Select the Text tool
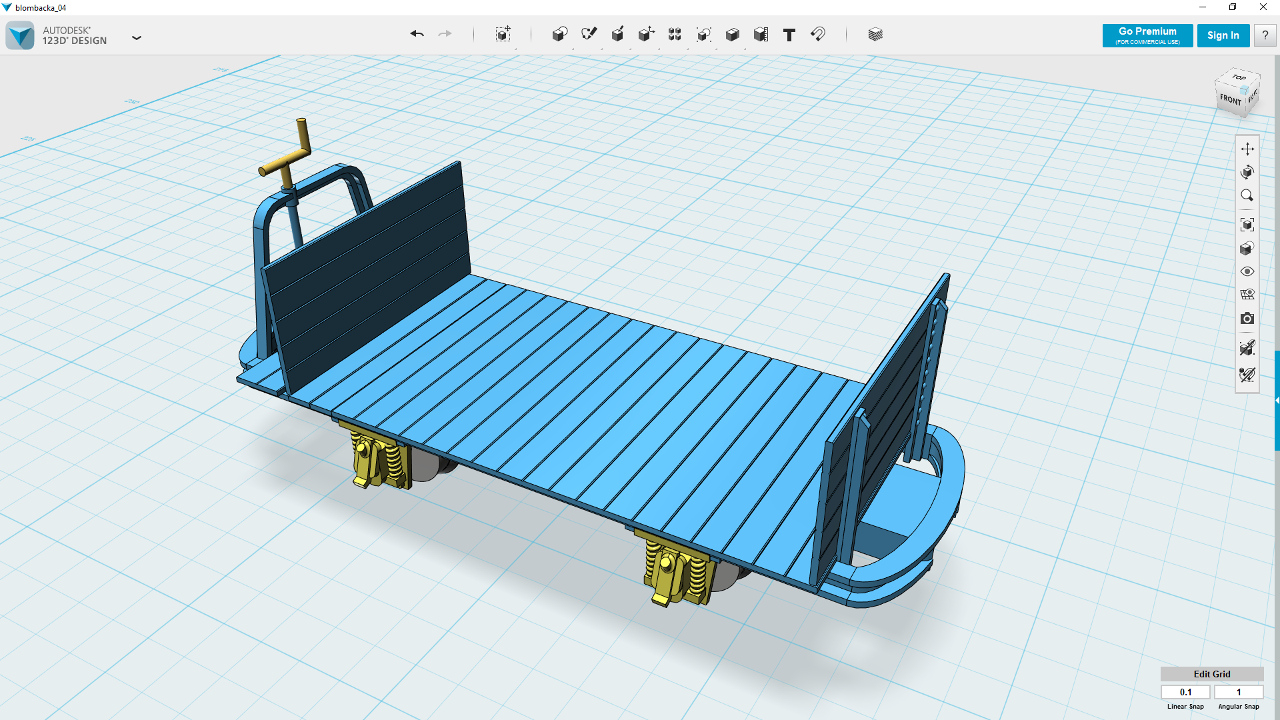The width and height of the screenshot is (1280, 720). tap(789, 34)
